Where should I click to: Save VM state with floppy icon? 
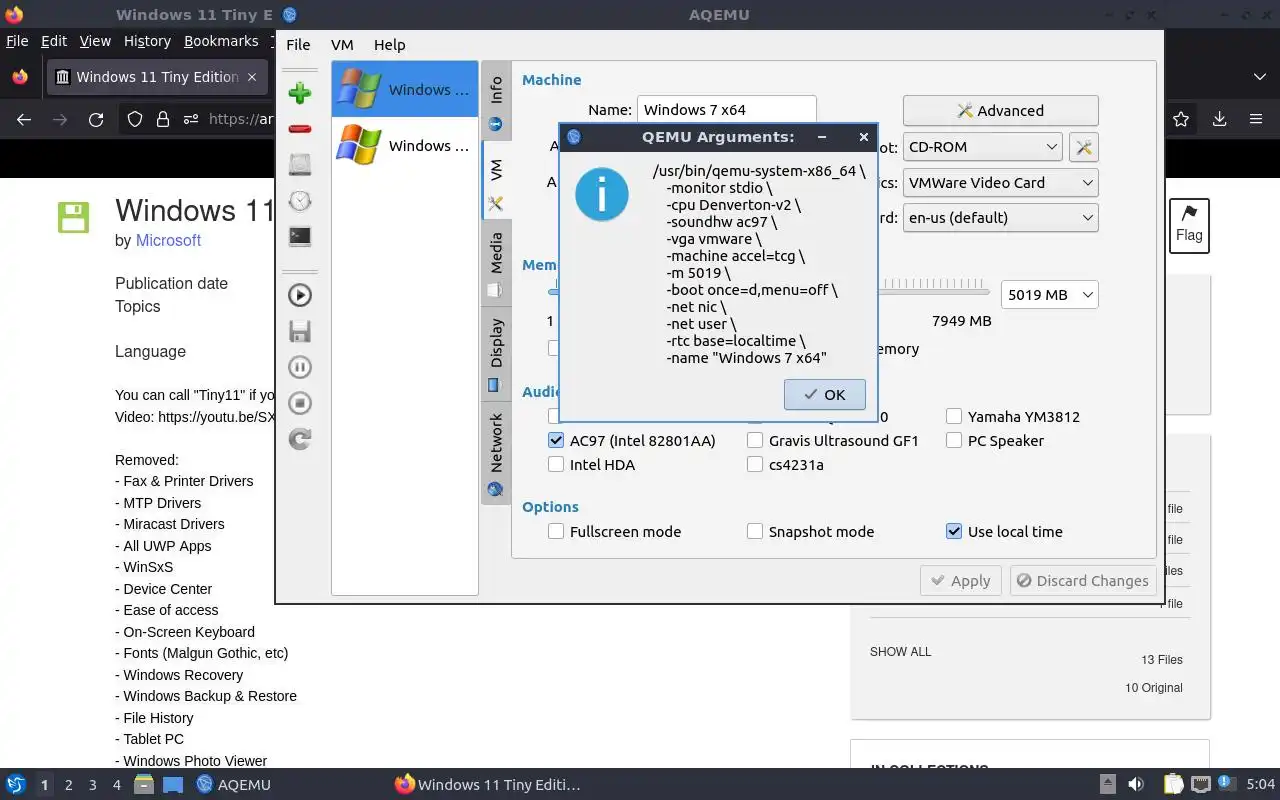(299, 331)
